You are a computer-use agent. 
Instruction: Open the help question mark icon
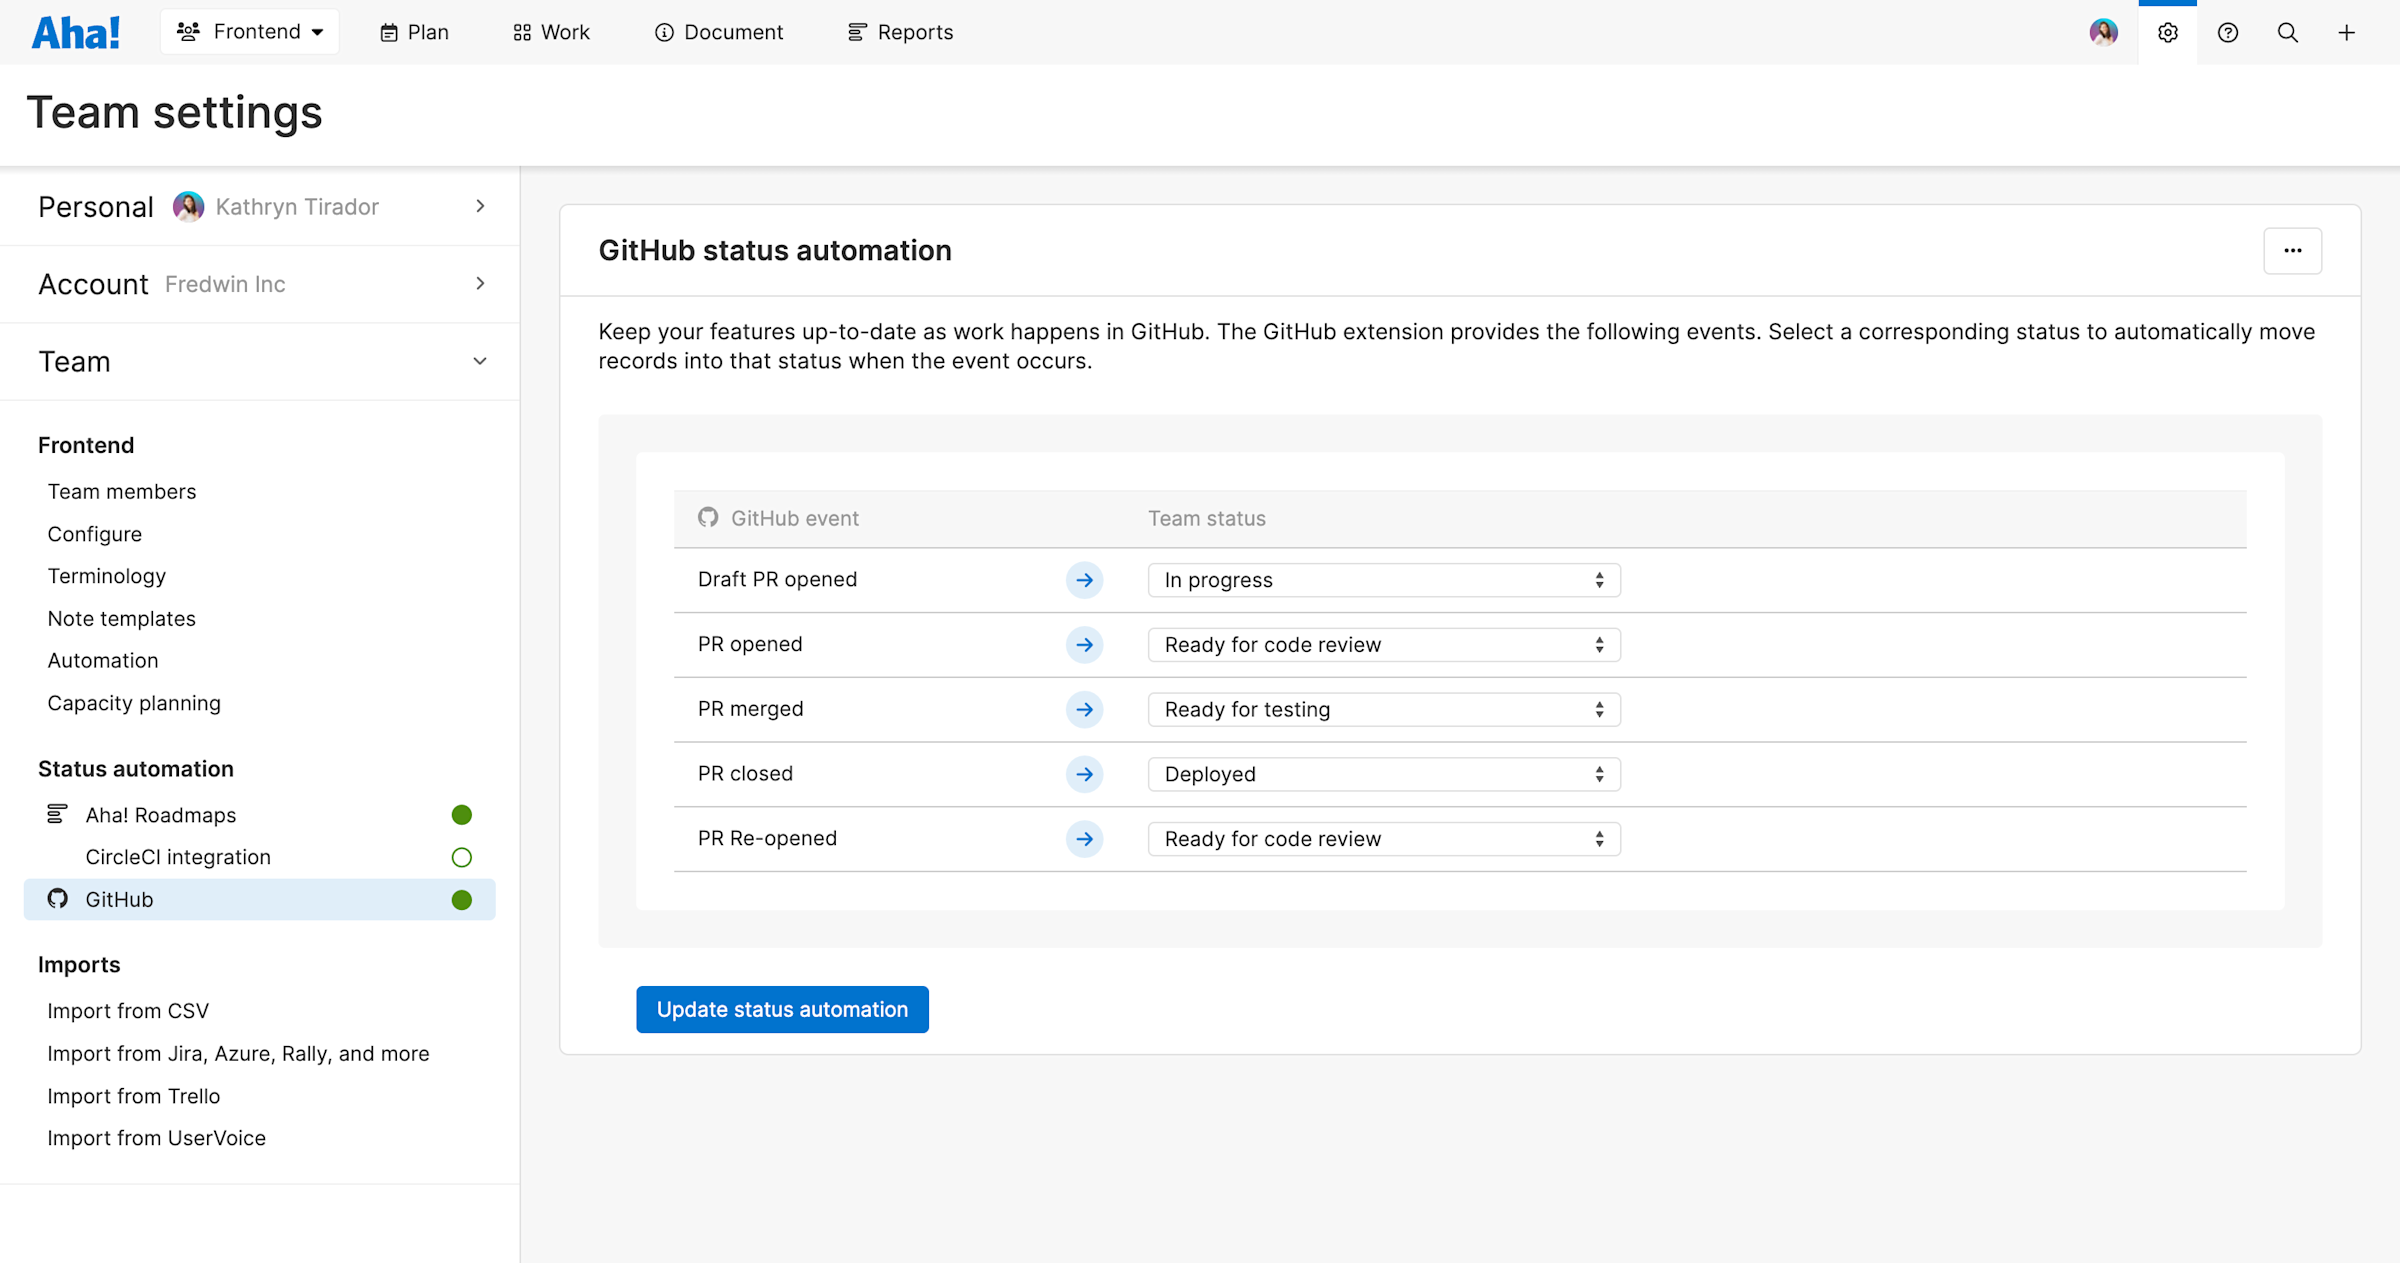[2227, 32]
